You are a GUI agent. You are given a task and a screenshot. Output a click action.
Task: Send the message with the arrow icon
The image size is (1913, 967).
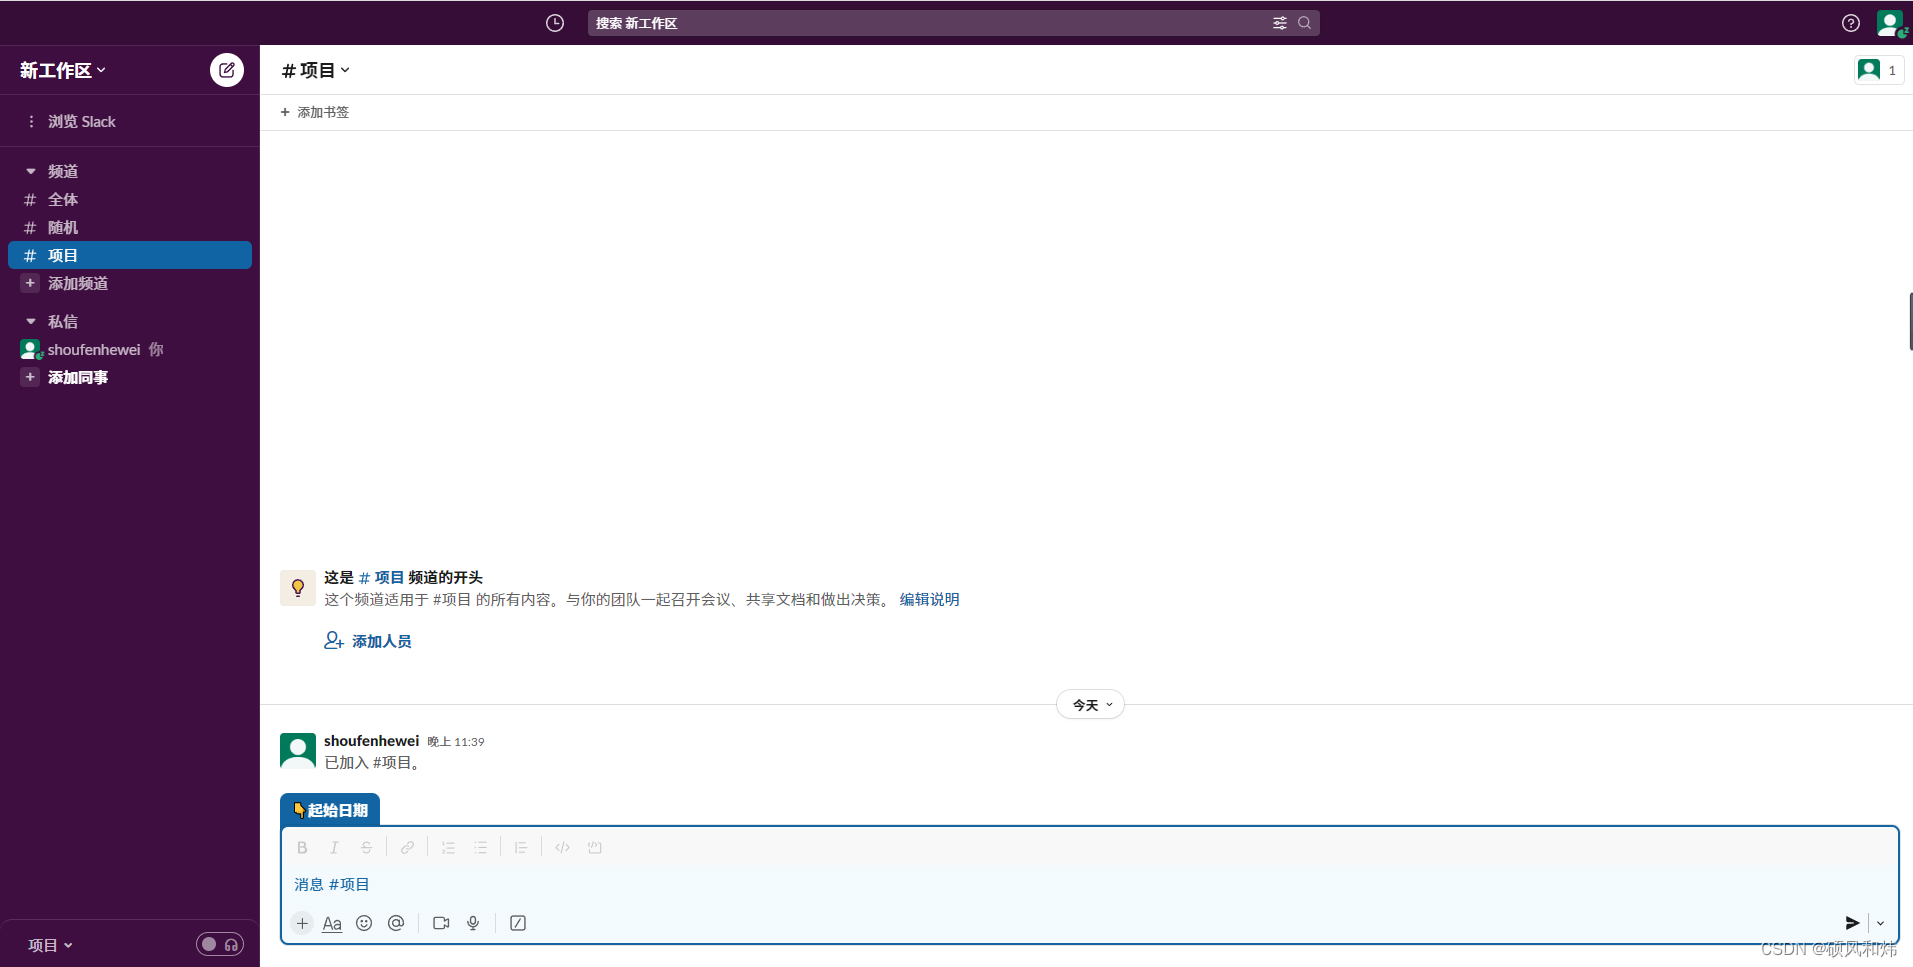(x=1852, y=923)
